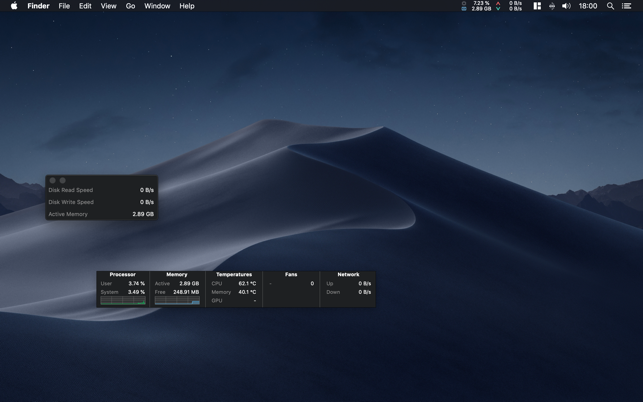Open the Apple menu
Image resolution: width=643 pixels, height=402 pixels.
[x=14, y=6]
